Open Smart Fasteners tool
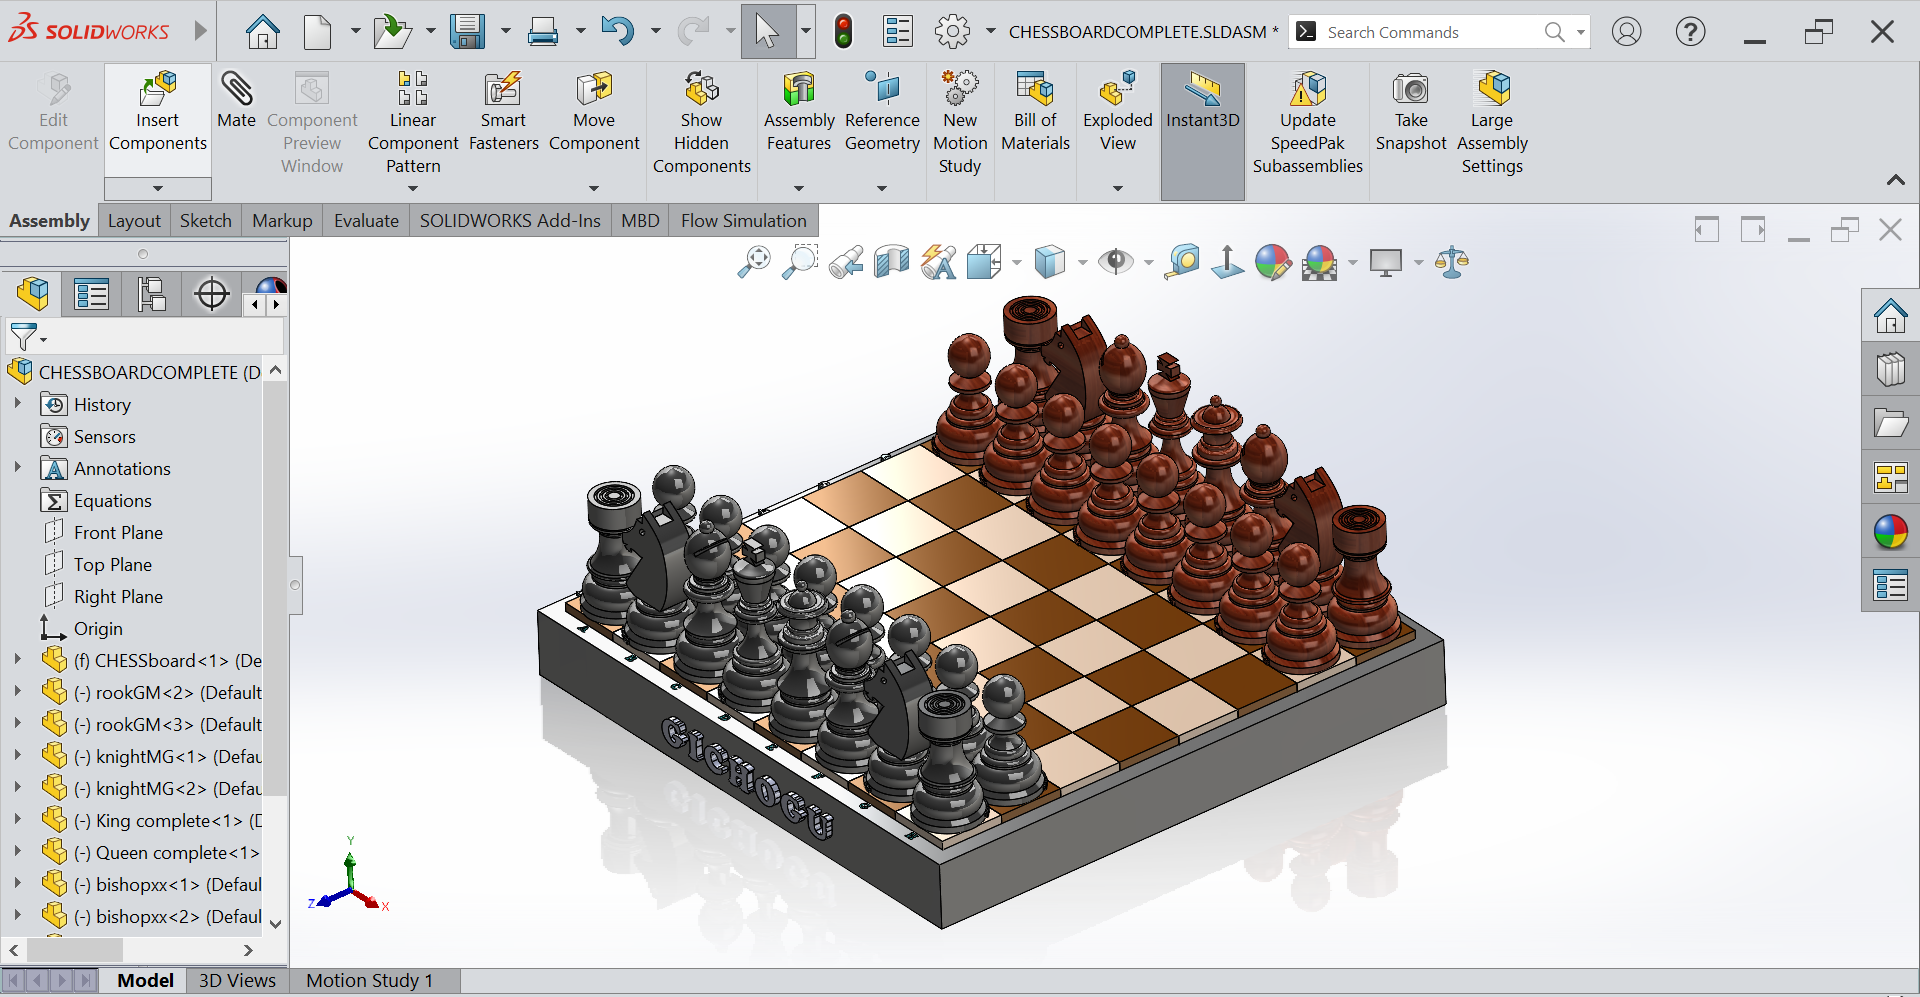The image size is (1920, 997). [x=503, y=112]
